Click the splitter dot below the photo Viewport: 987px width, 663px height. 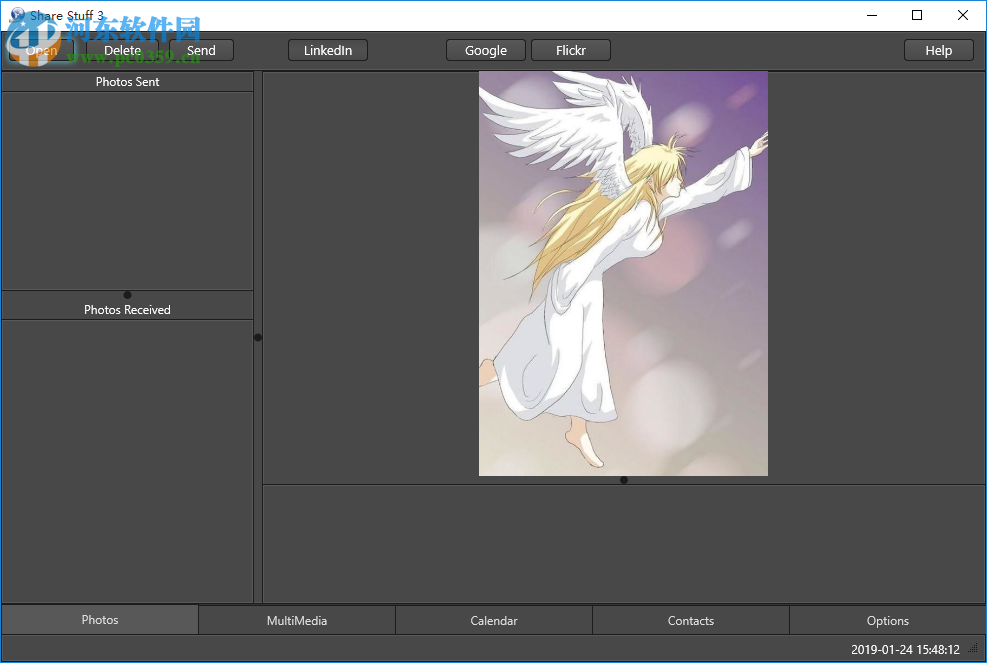(x=624, y=480)
